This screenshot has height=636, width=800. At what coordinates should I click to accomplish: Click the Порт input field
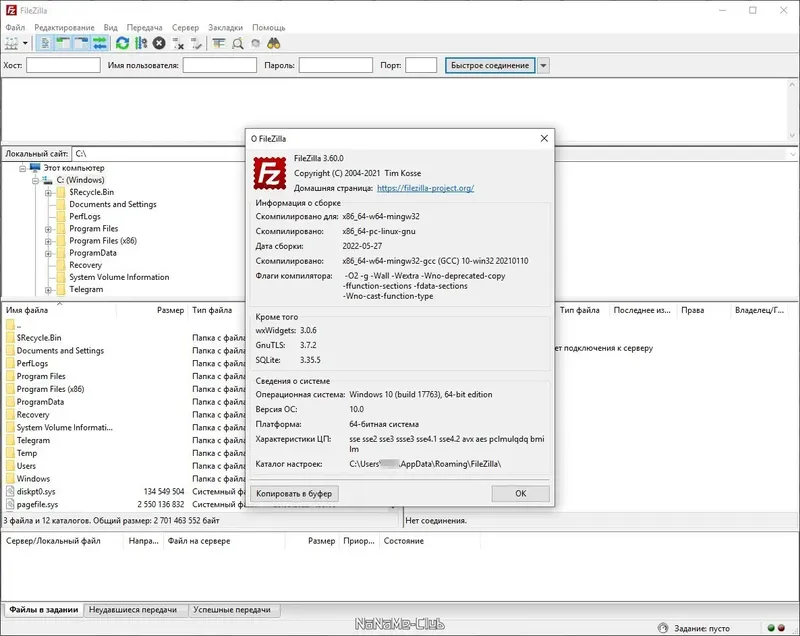(x=421, y=65)
